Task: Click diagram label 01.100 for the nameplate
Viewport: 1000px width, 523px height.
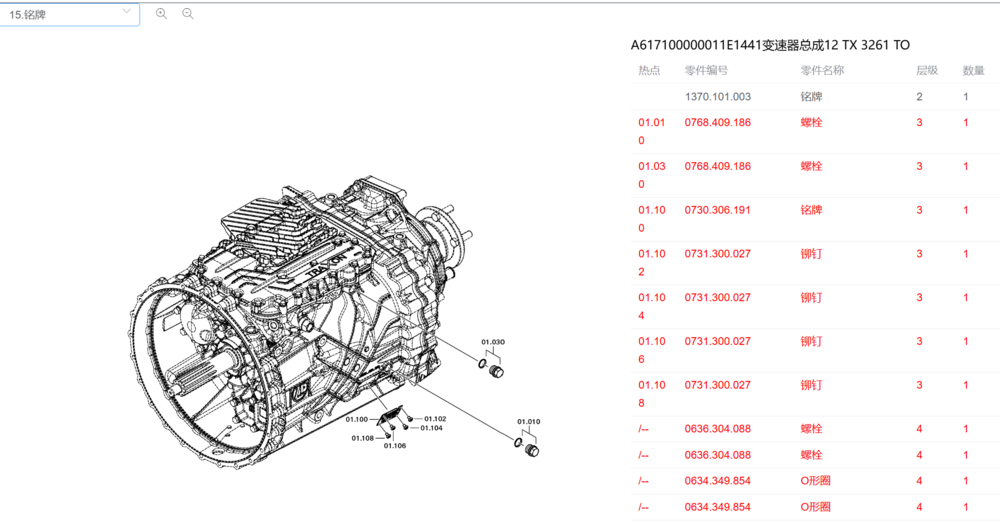Action: pyautogui.click(x=357, y=419)
